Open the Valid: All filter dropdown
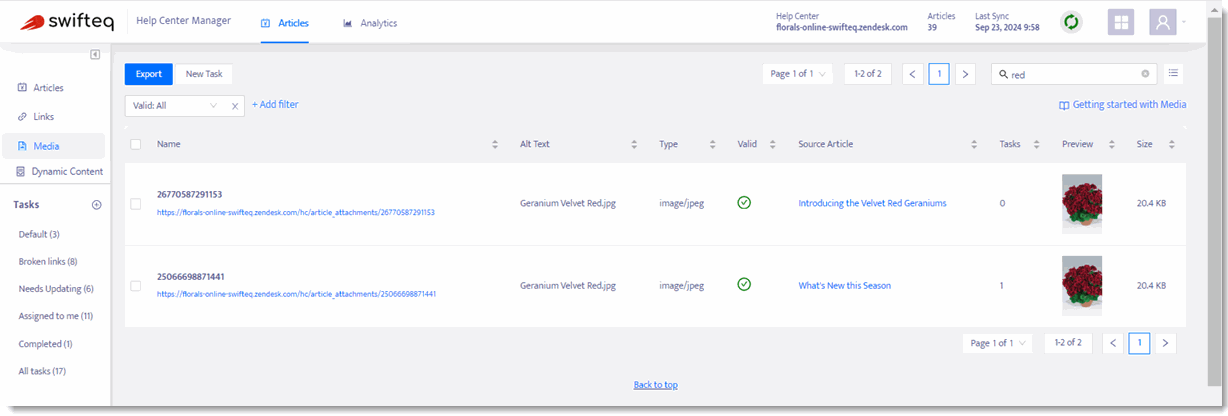Screen dimensions: 1228x416 (x=175, y=105)
